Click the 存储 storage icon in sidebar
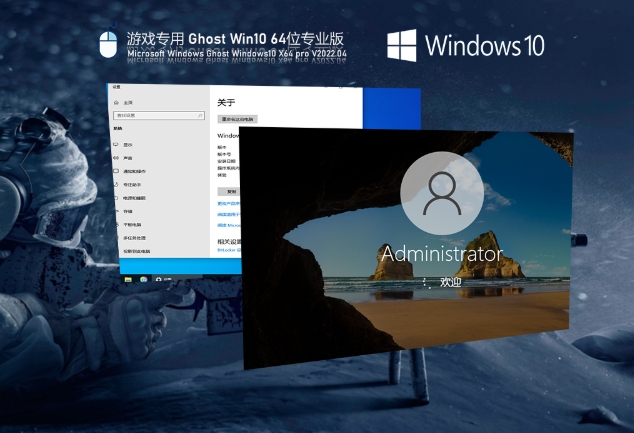 (x=117, y=212)
